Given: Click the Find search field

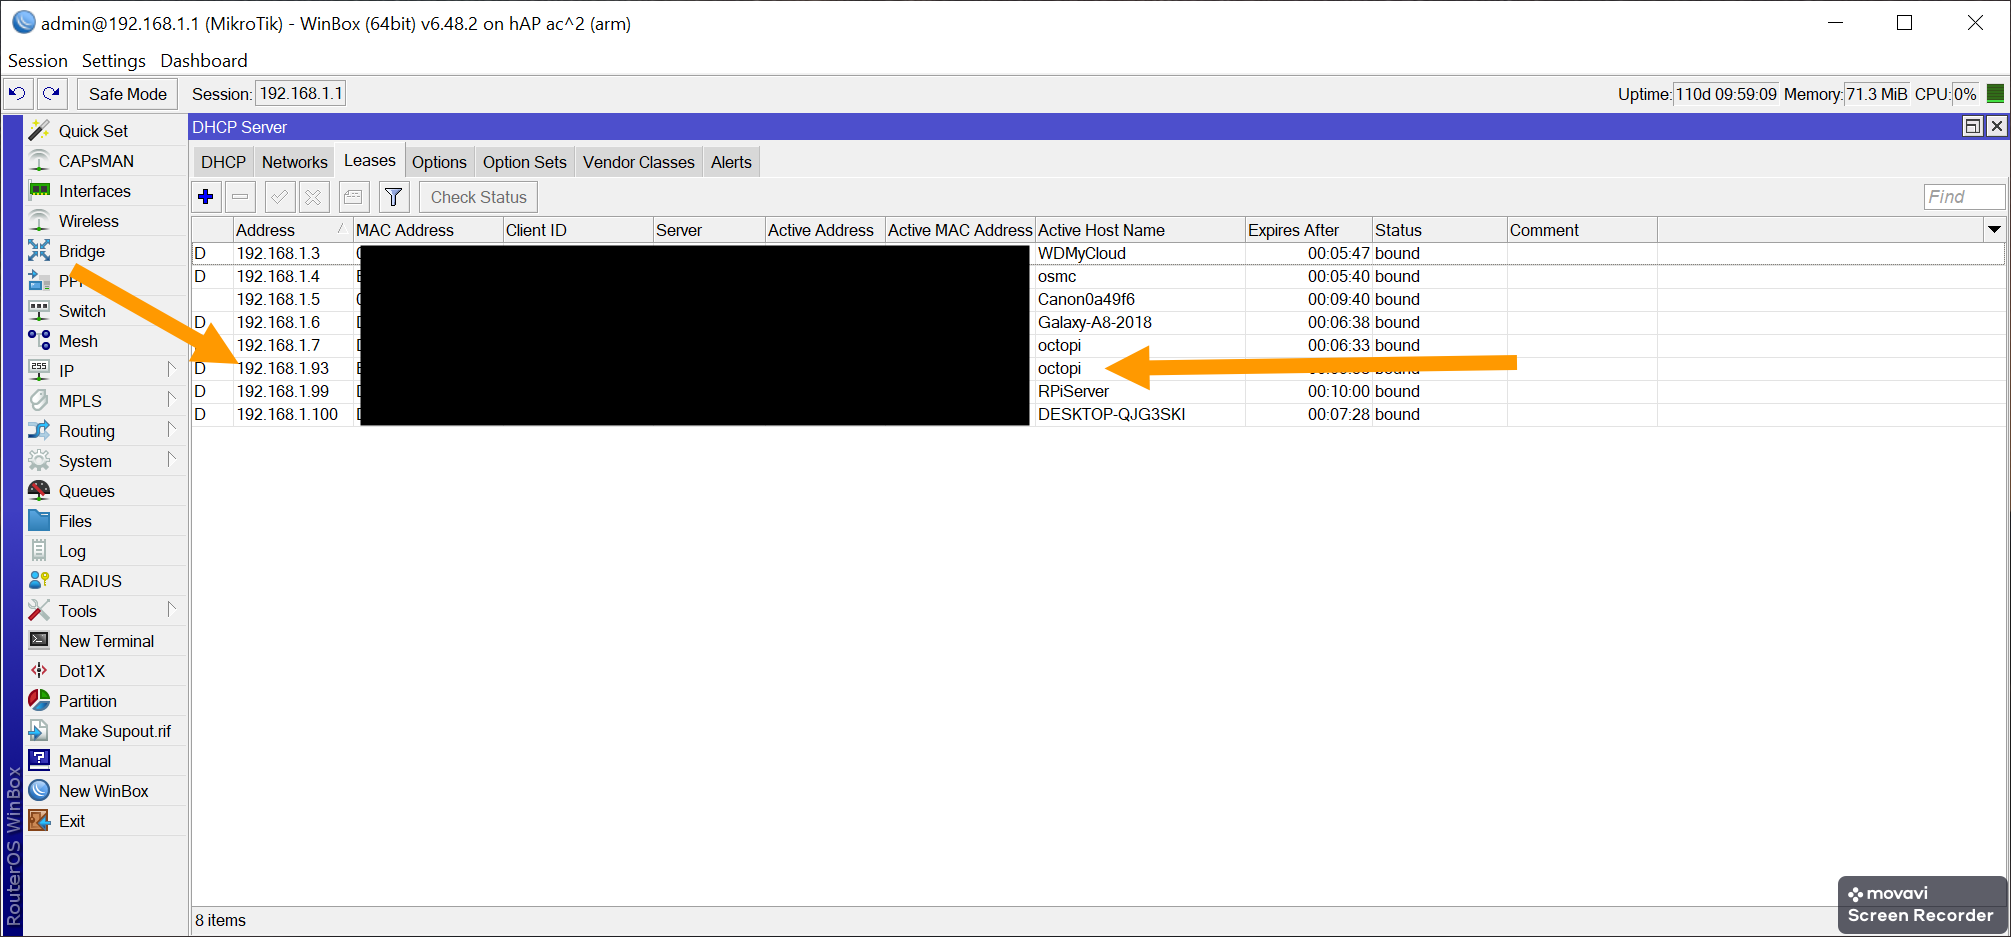Looking at the screenshot, I should pyautogui.click(x=1964, y=197).
